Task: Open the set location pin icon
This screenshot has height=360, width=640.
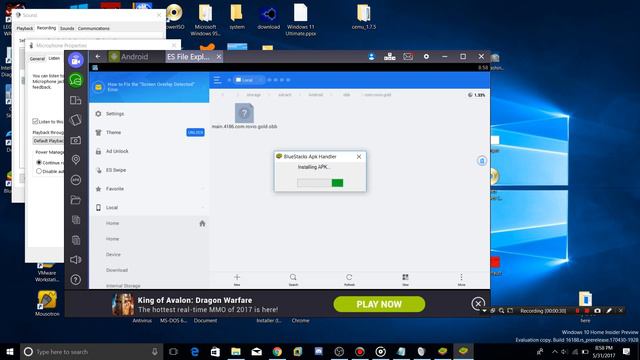Action: click(76, 160)
